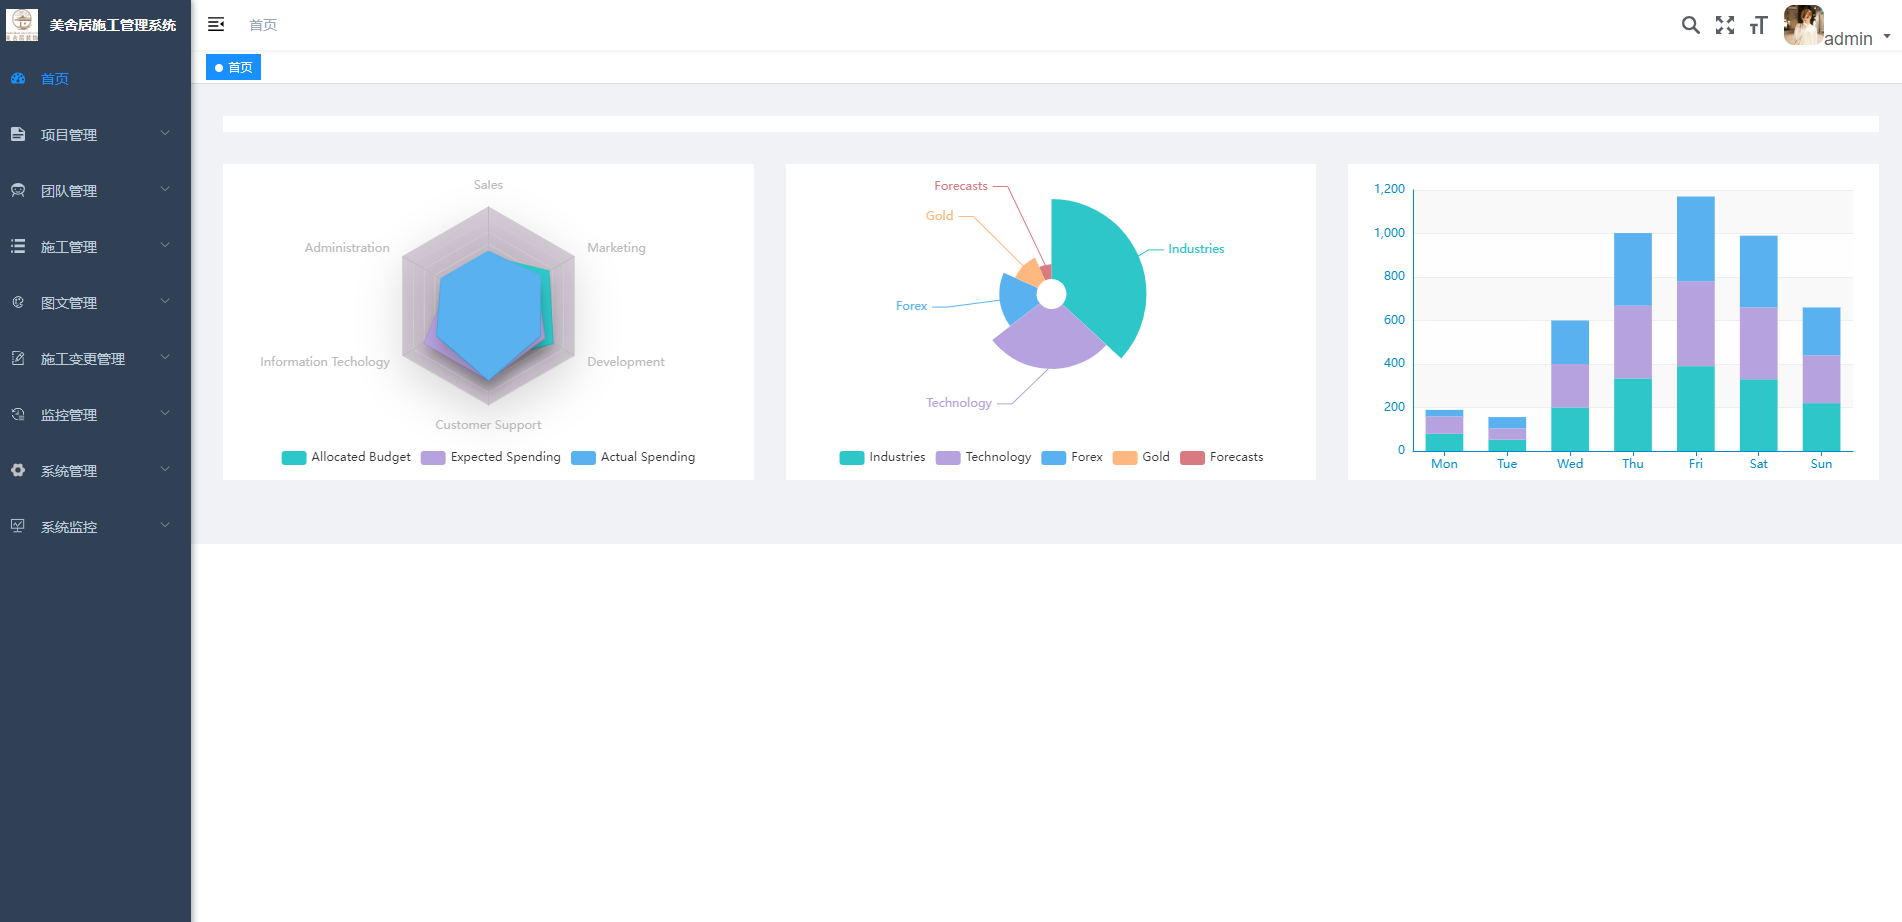
Task: Open the 图文管理 sidebar menu
Action: coord(95,303)
